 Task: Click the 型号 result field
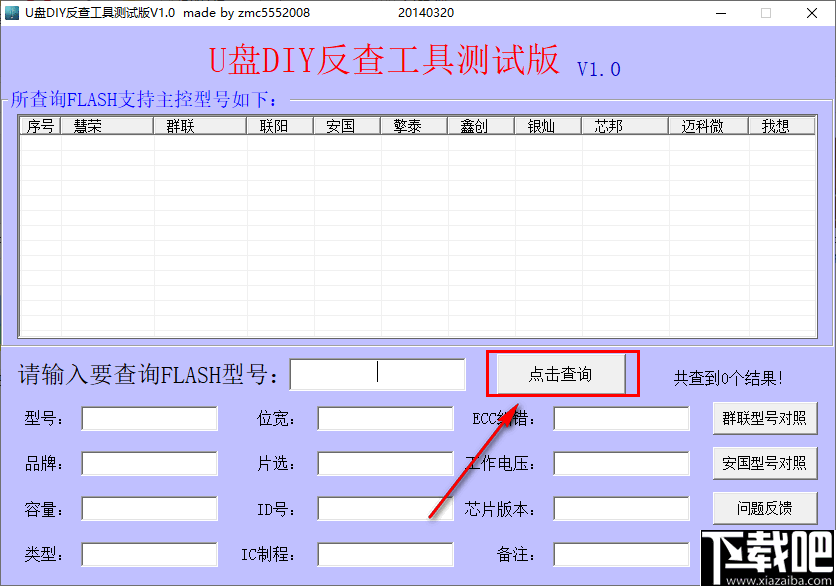pos(148,418)
